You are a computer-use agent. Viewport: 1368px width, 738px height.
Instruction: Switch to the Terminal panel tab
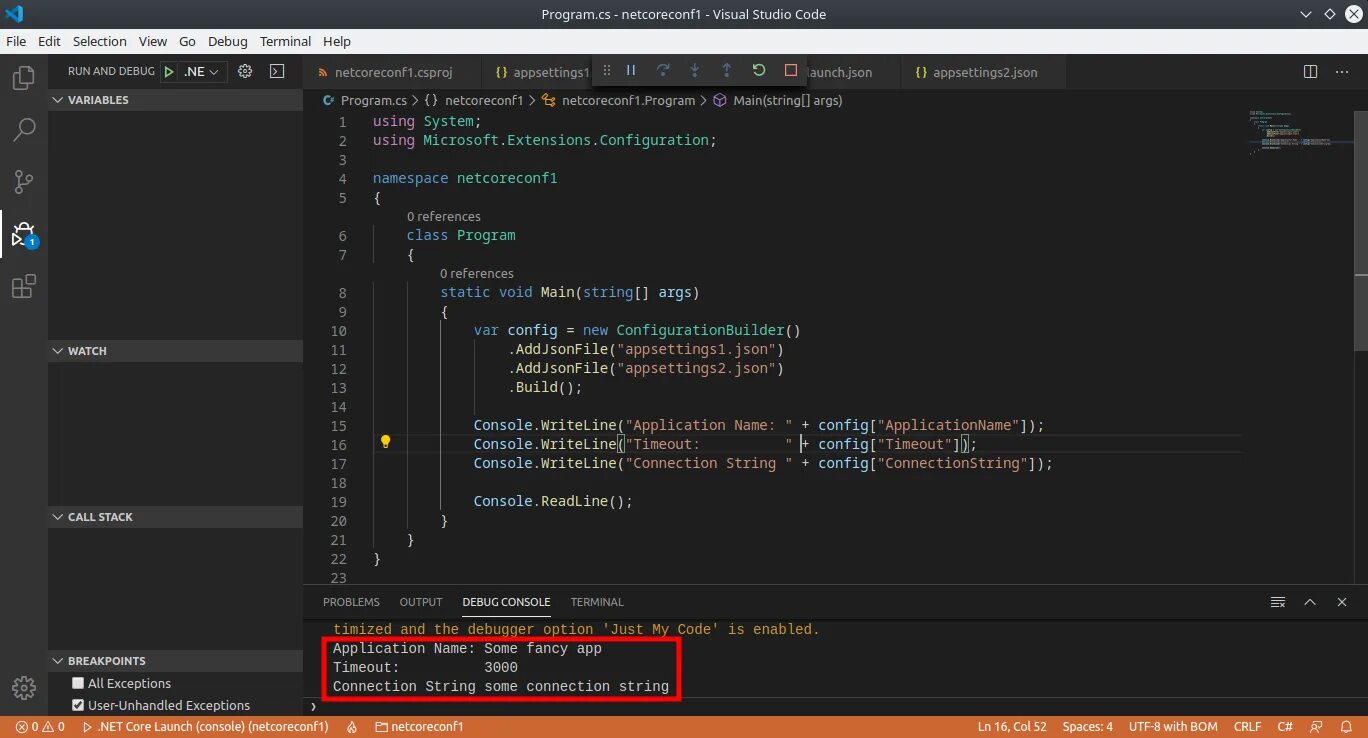(x=597, y=602)
